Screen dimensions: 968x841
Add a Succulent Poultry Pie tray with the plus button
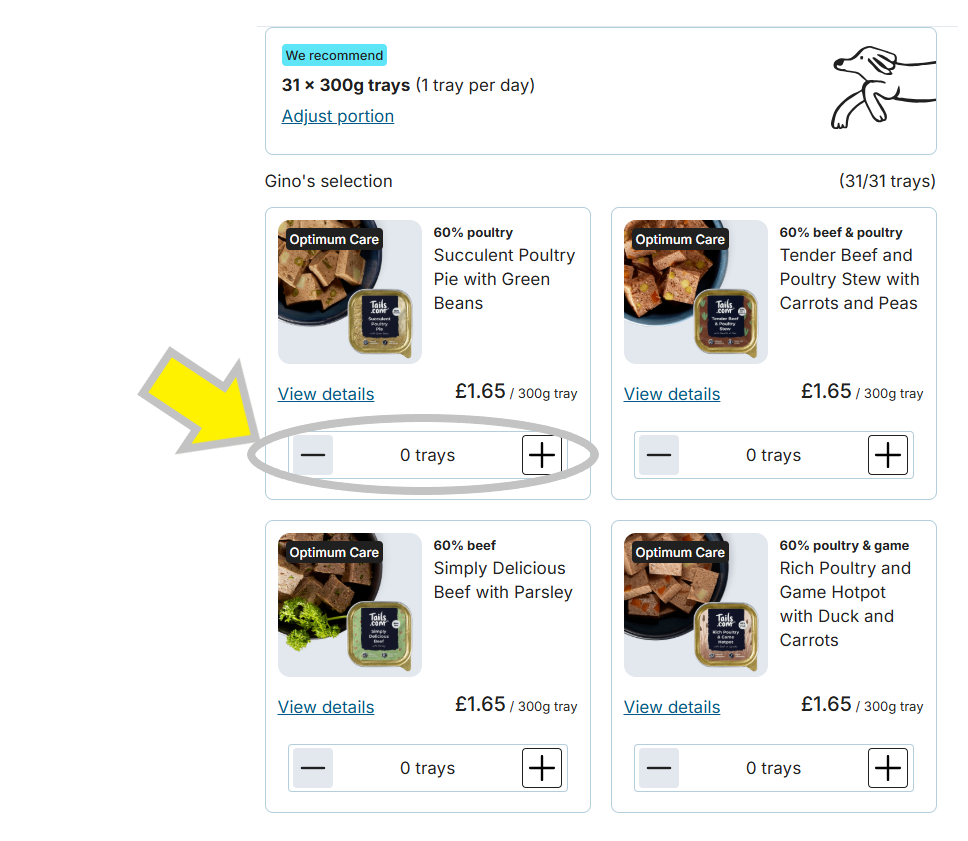click(541, 455)
